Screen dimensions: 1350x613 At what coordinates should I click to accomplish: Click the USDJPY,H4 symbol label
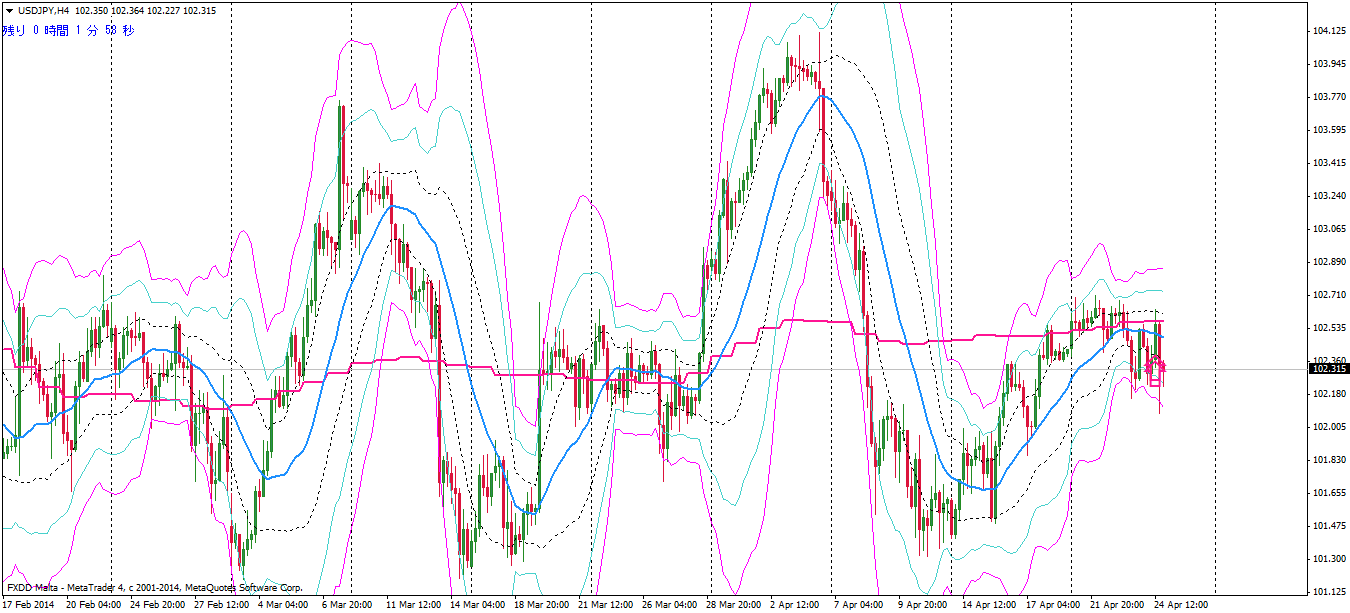[43, 10]
